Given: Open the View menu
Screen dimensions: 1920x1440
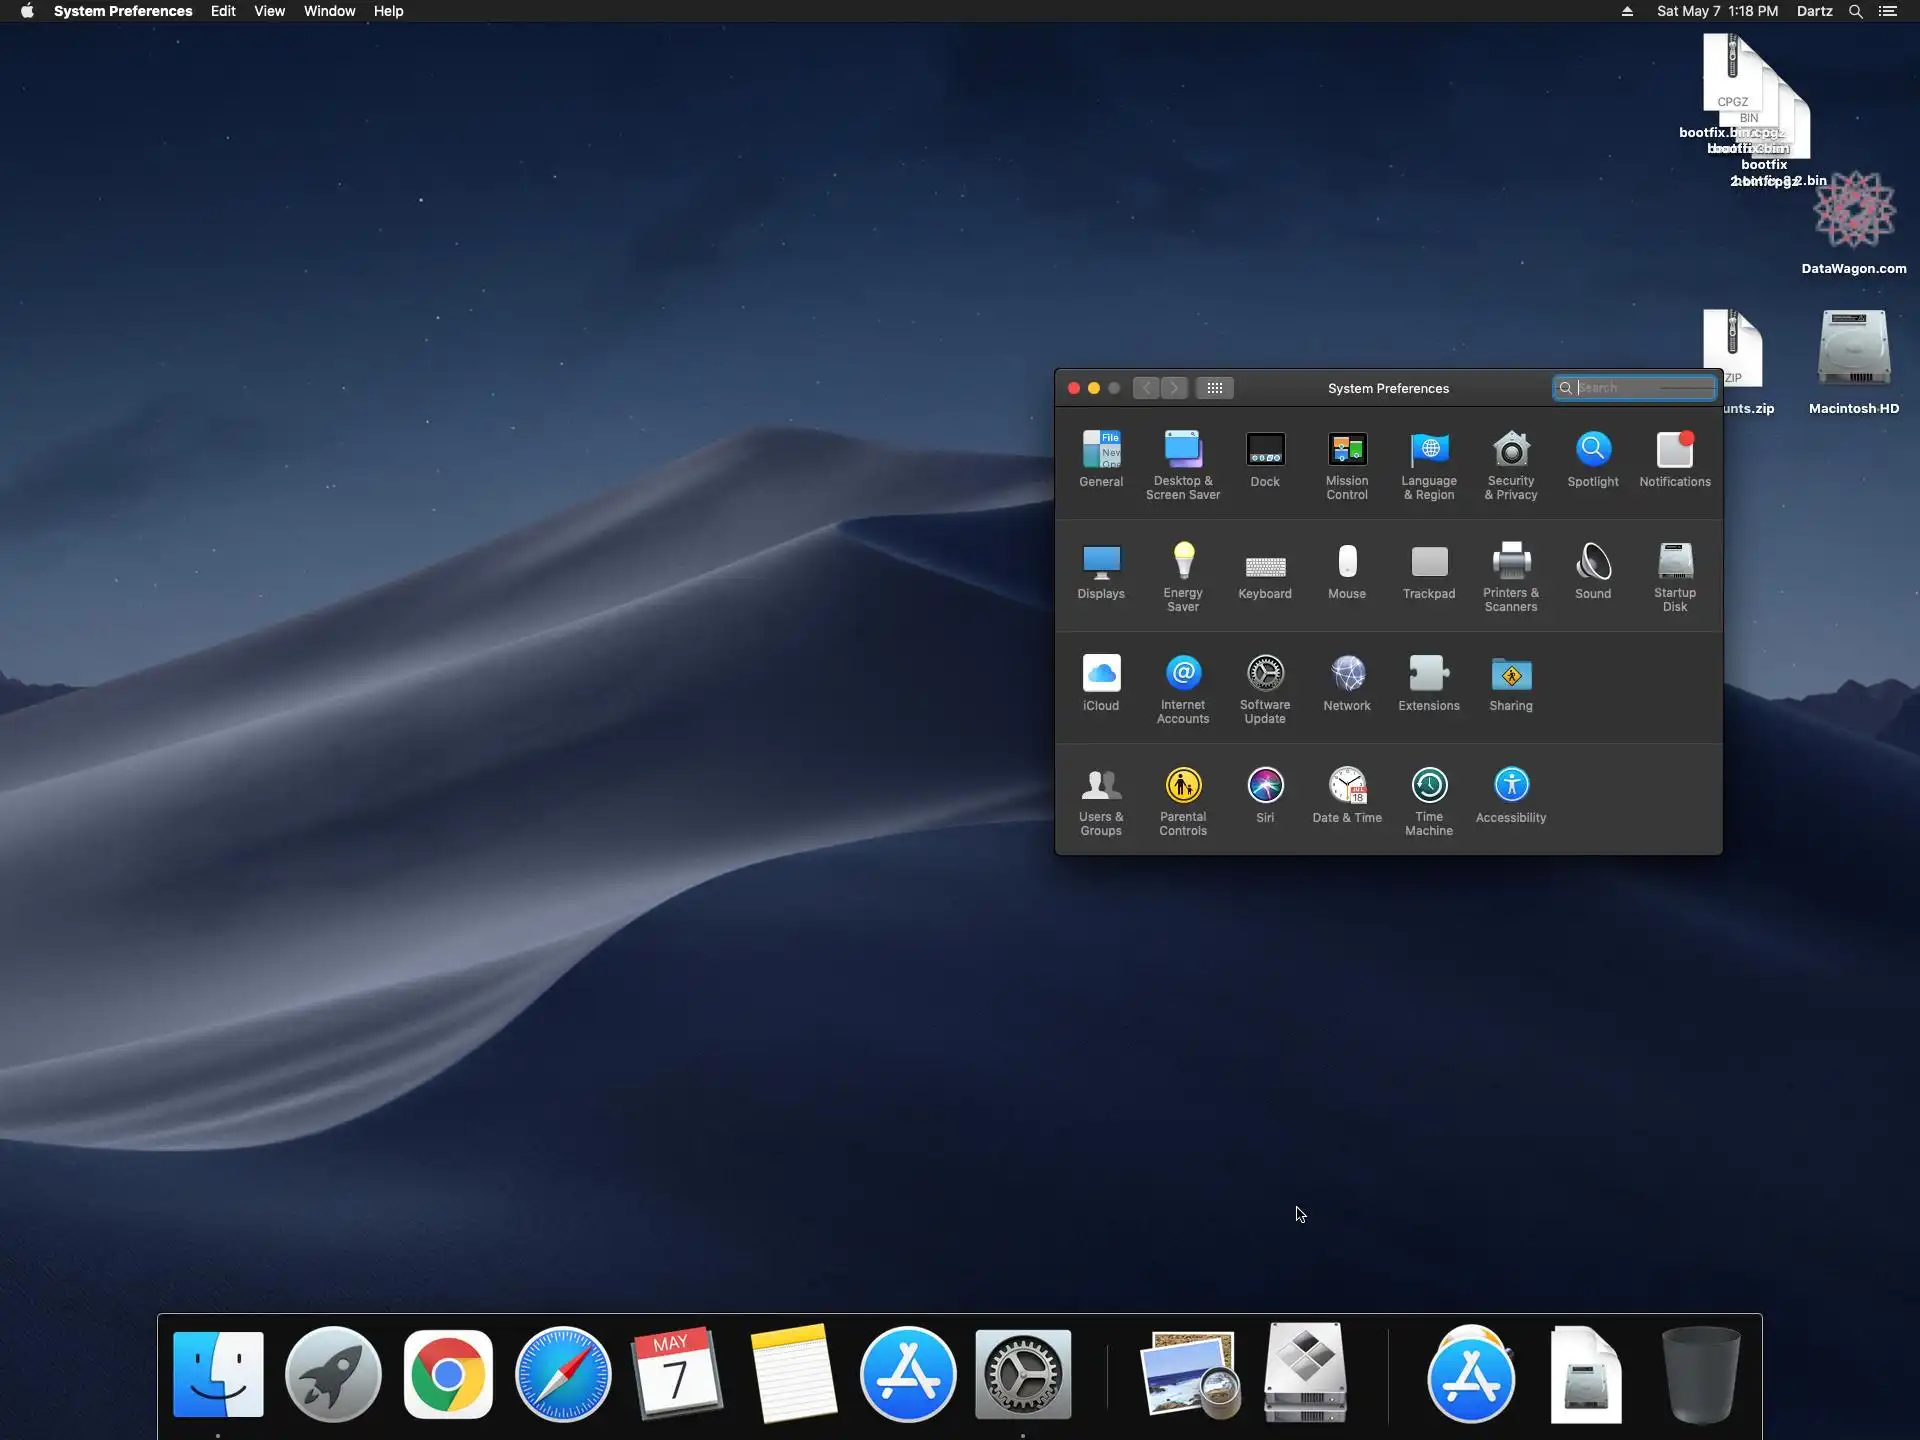Looking at the screenshot, I should [x=269, y=11].
